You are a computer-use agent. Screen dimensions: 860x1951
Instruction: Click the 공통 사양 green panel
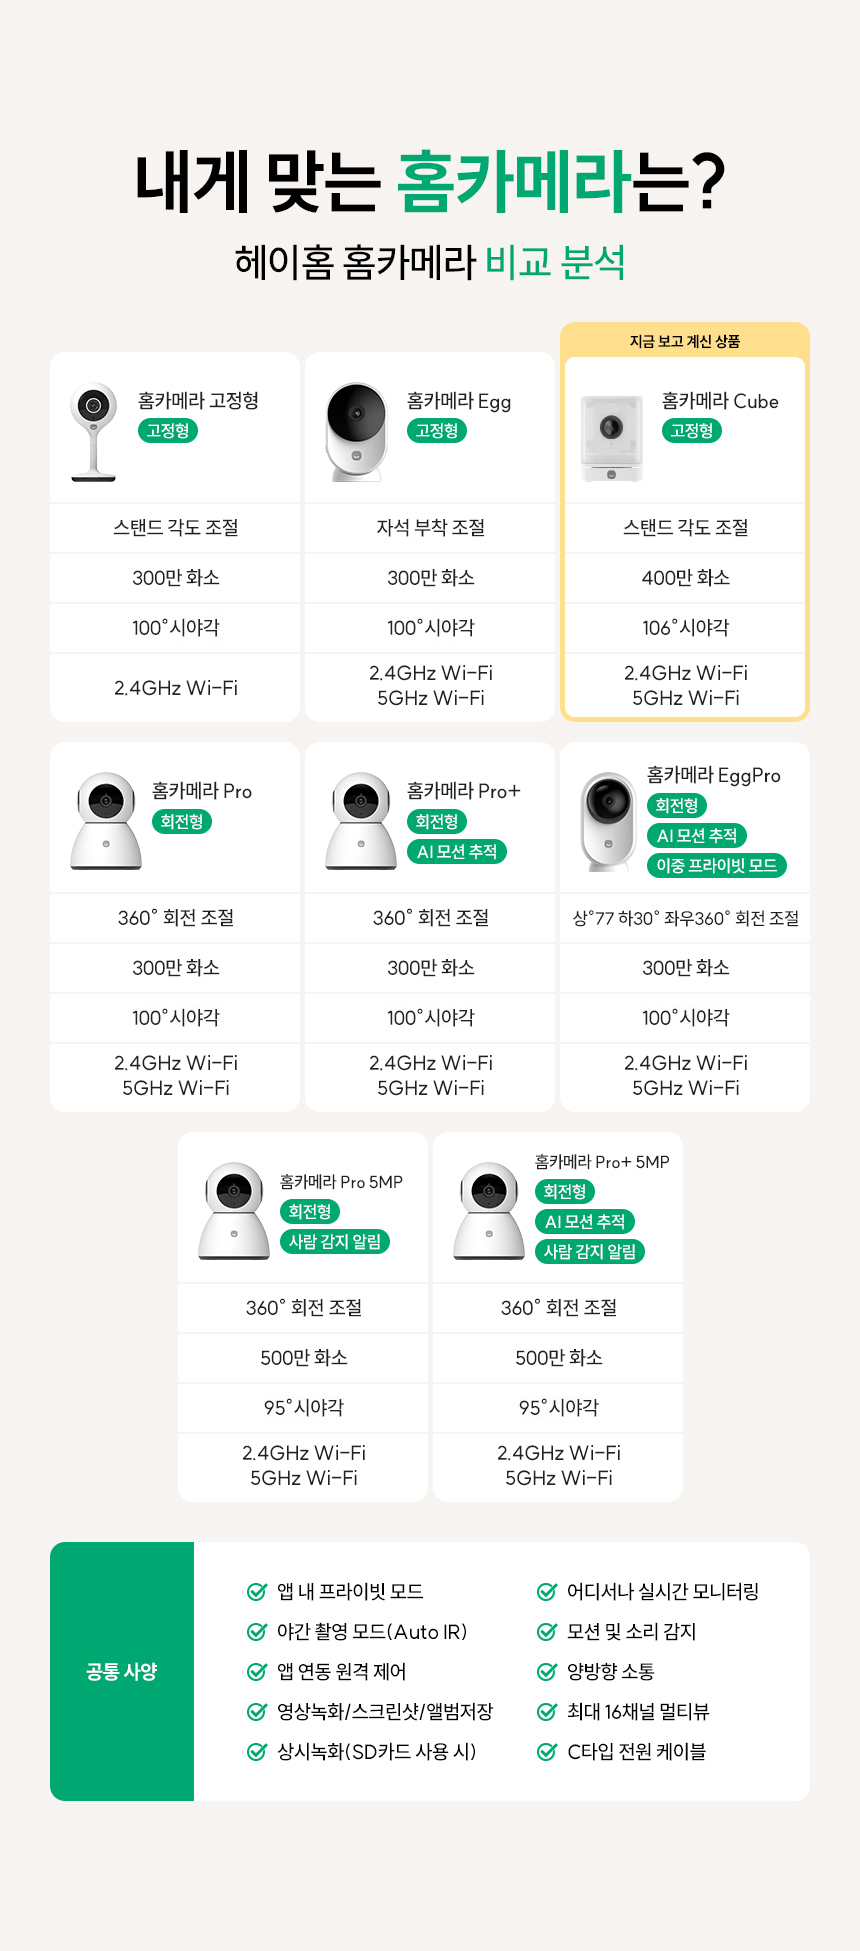122,1671
